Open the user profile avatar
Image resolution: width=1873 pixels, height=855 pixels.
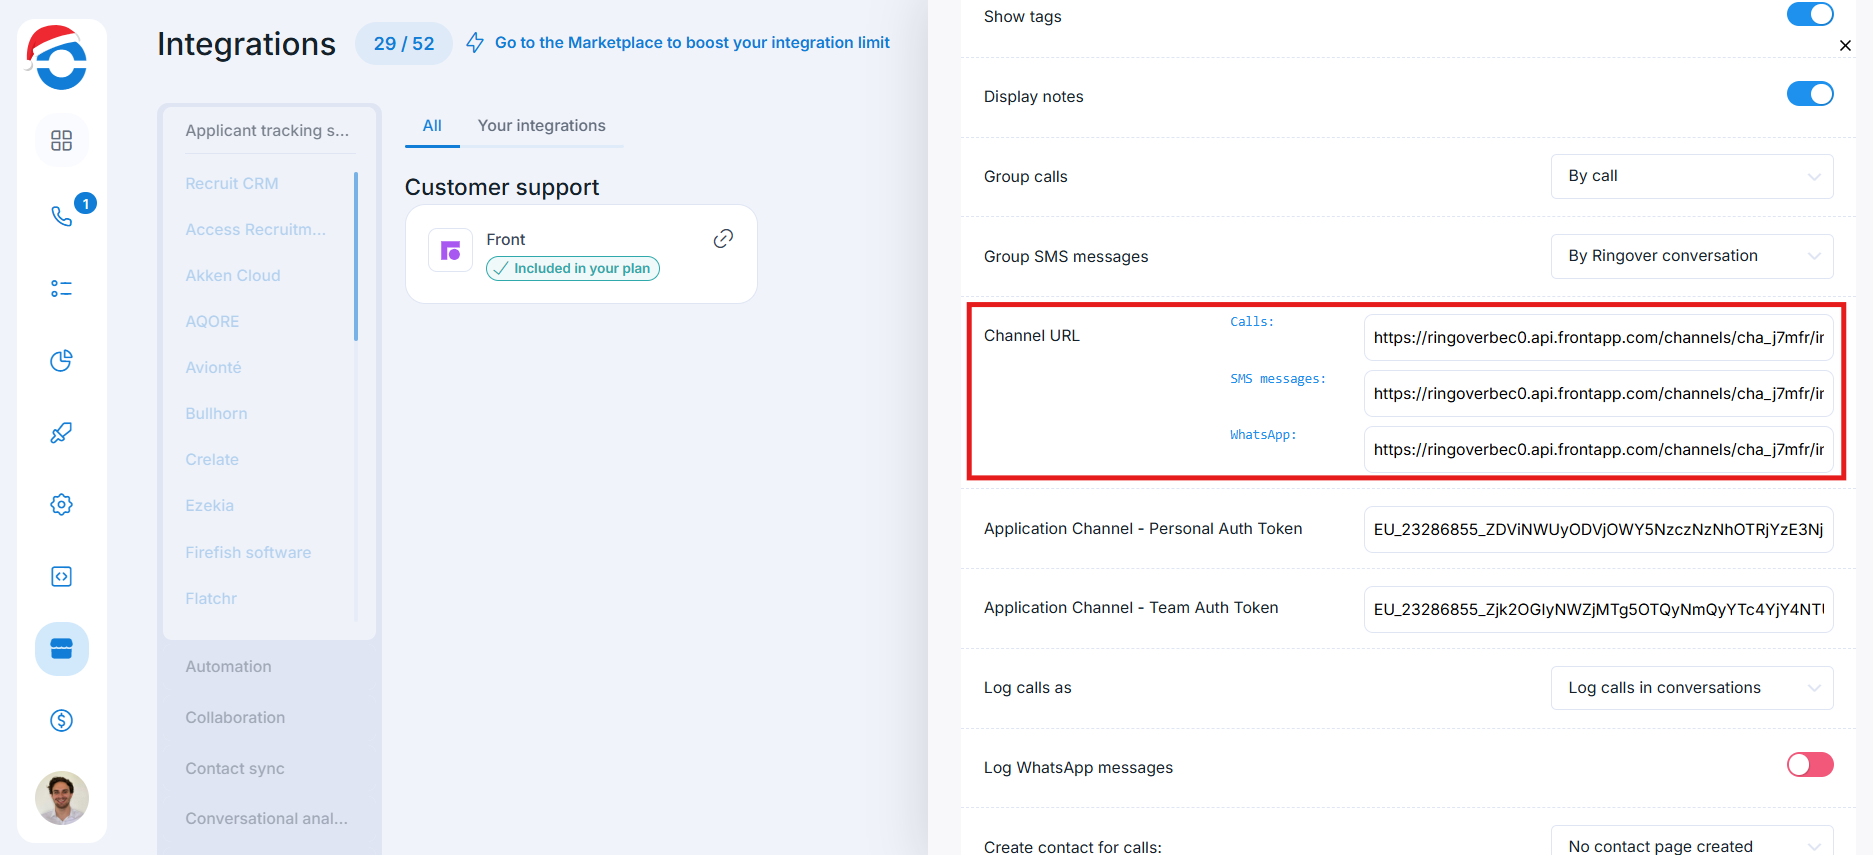click(x=62, y=798)
